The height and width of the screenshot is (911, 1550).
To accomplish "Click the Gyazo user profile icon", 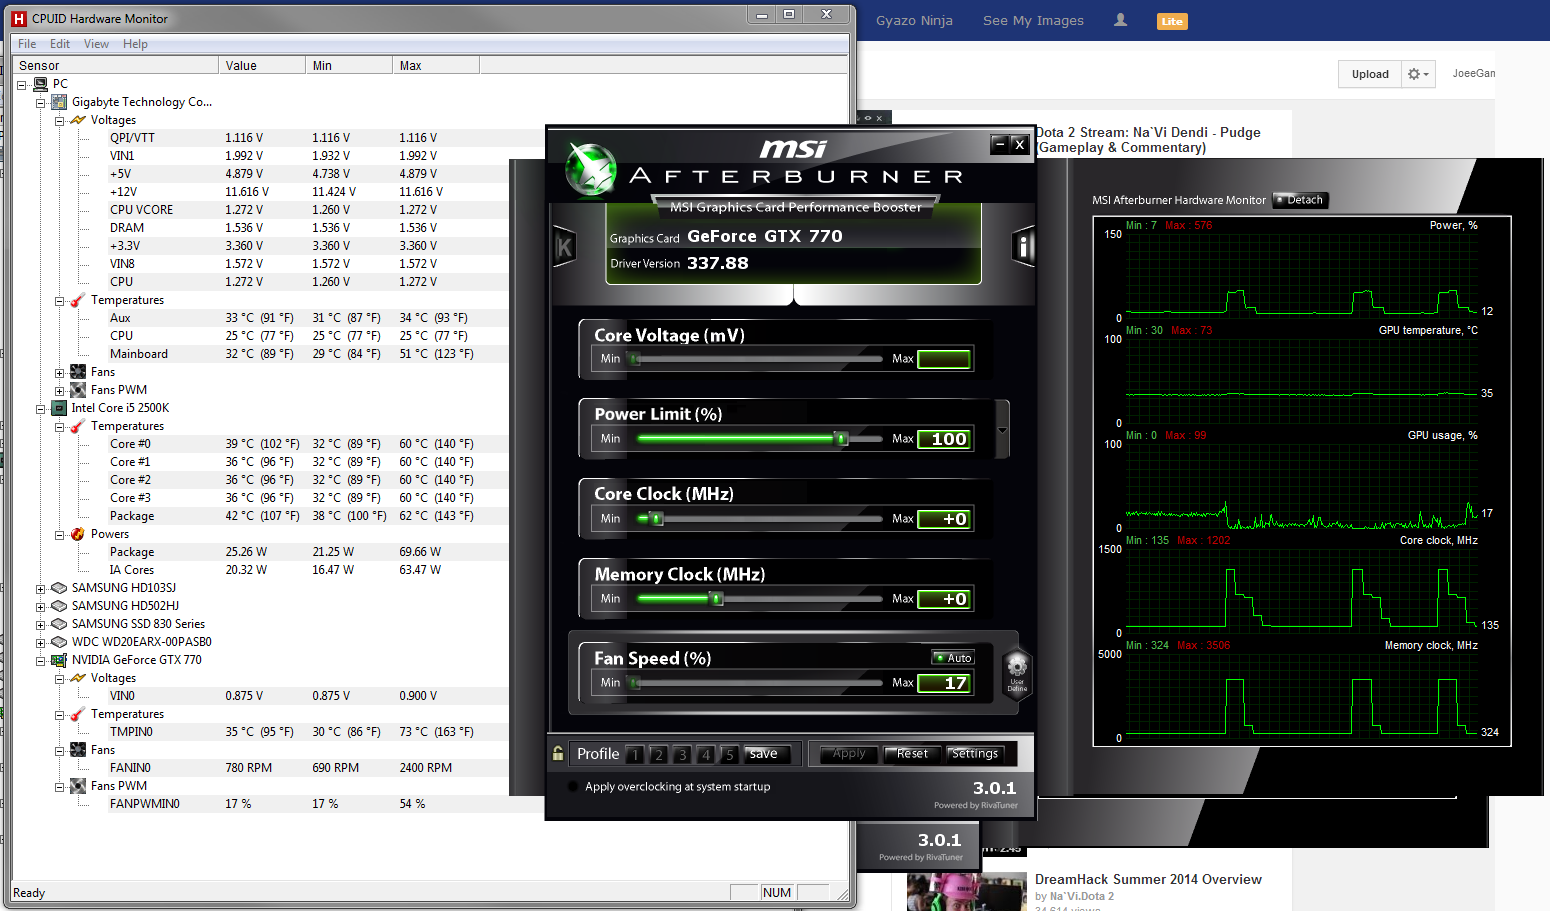I will (1120, 20).
